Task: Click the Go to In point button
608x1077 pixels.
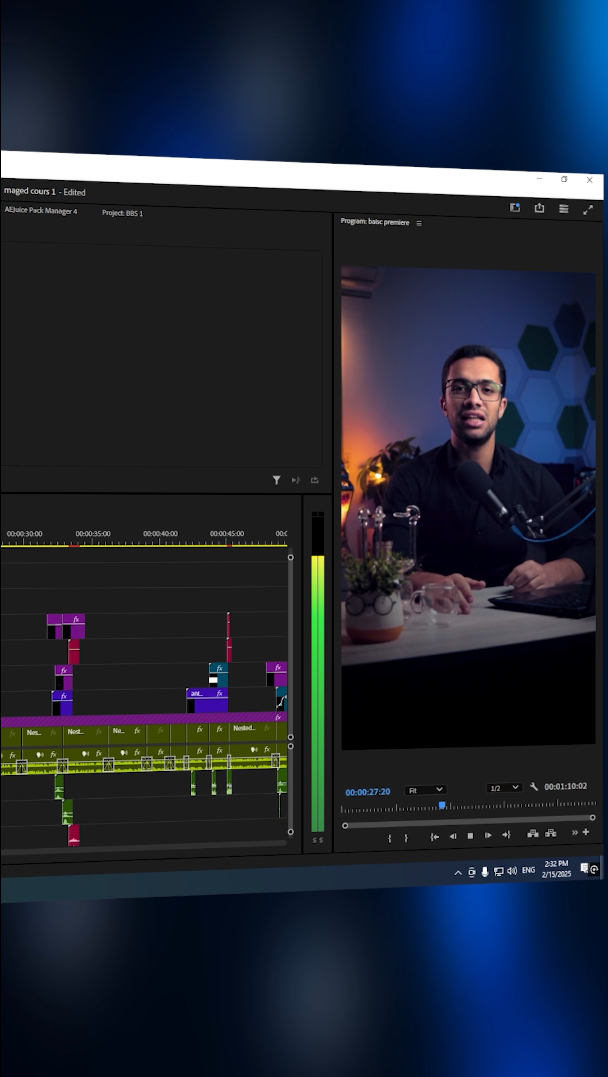Action: point(434,836)
